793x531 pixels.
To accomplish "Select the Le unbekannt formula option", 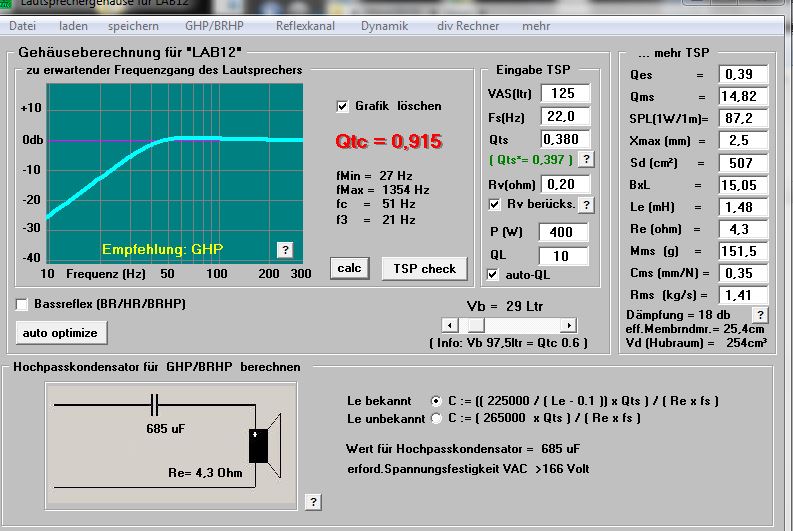I will [x=435, y=418].
